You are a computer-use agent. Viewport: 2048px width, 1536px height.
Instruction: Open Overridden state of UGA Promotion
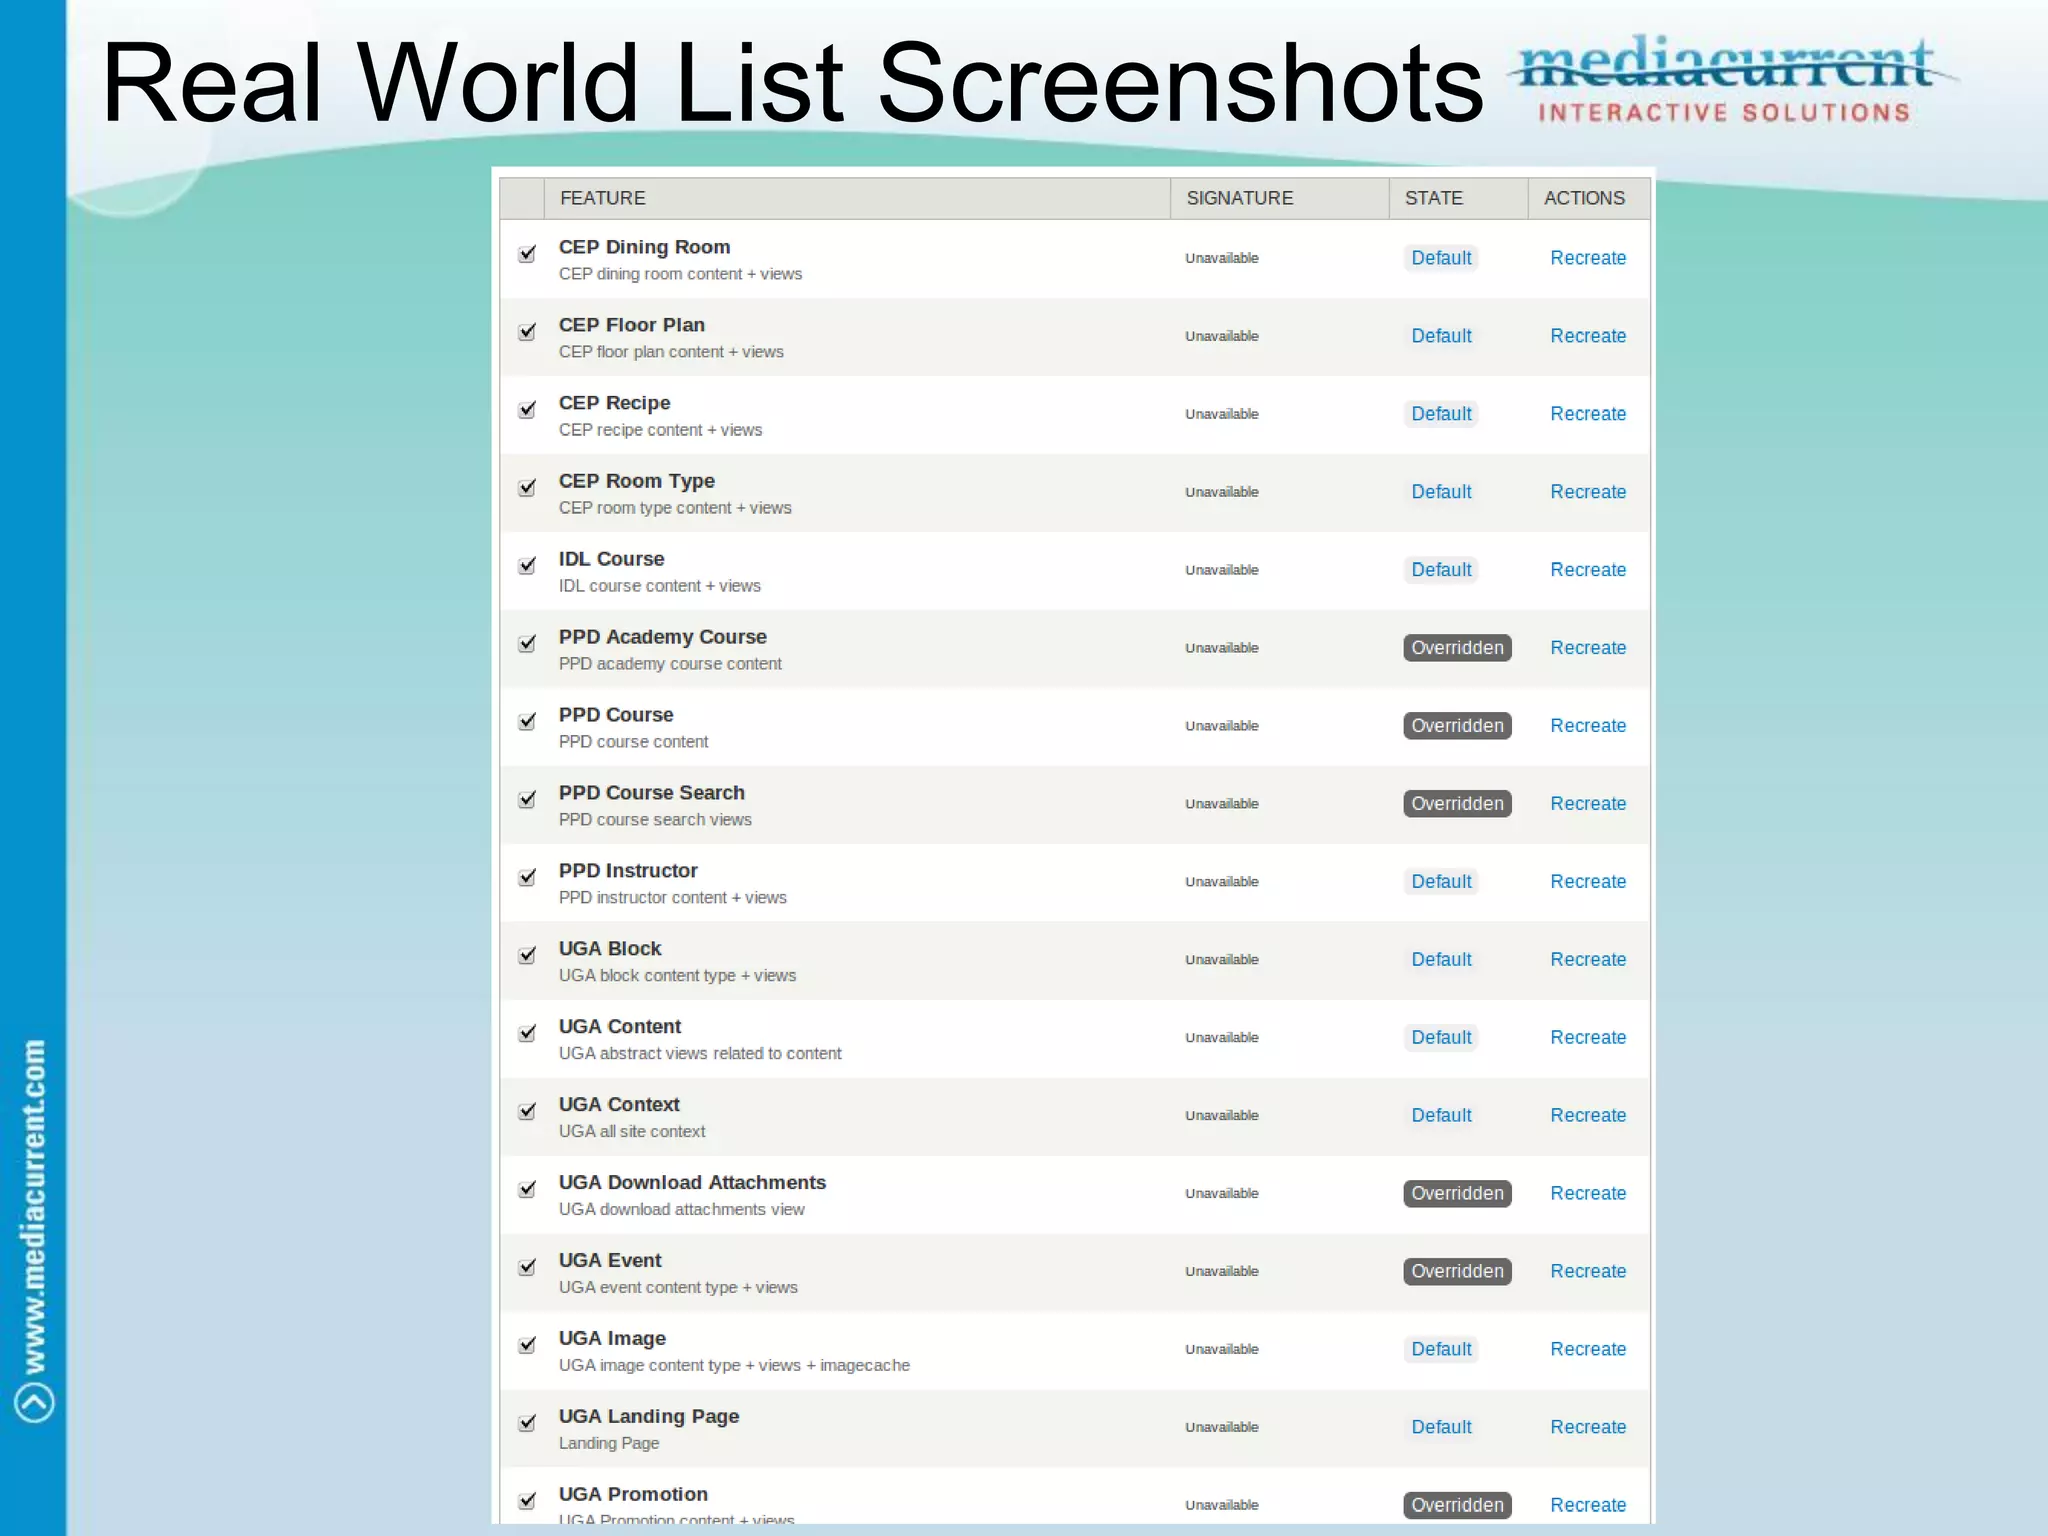coord(1457,1506)
